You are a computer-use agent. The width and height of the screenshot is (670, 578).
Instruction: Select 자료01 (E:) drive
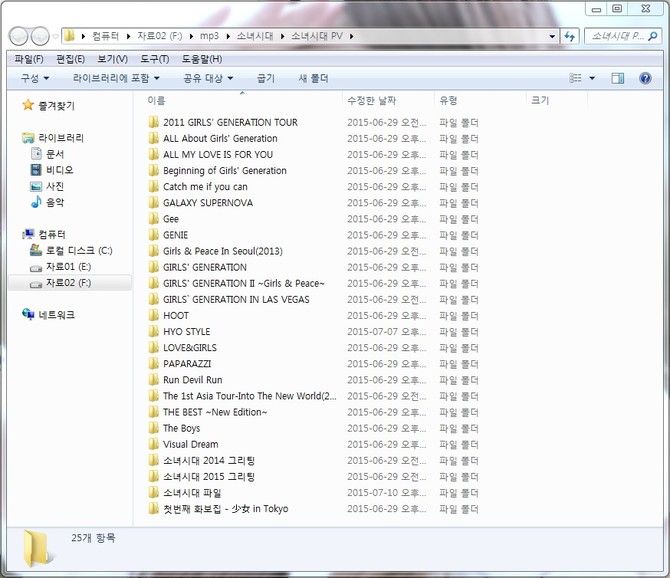(68, 267)
